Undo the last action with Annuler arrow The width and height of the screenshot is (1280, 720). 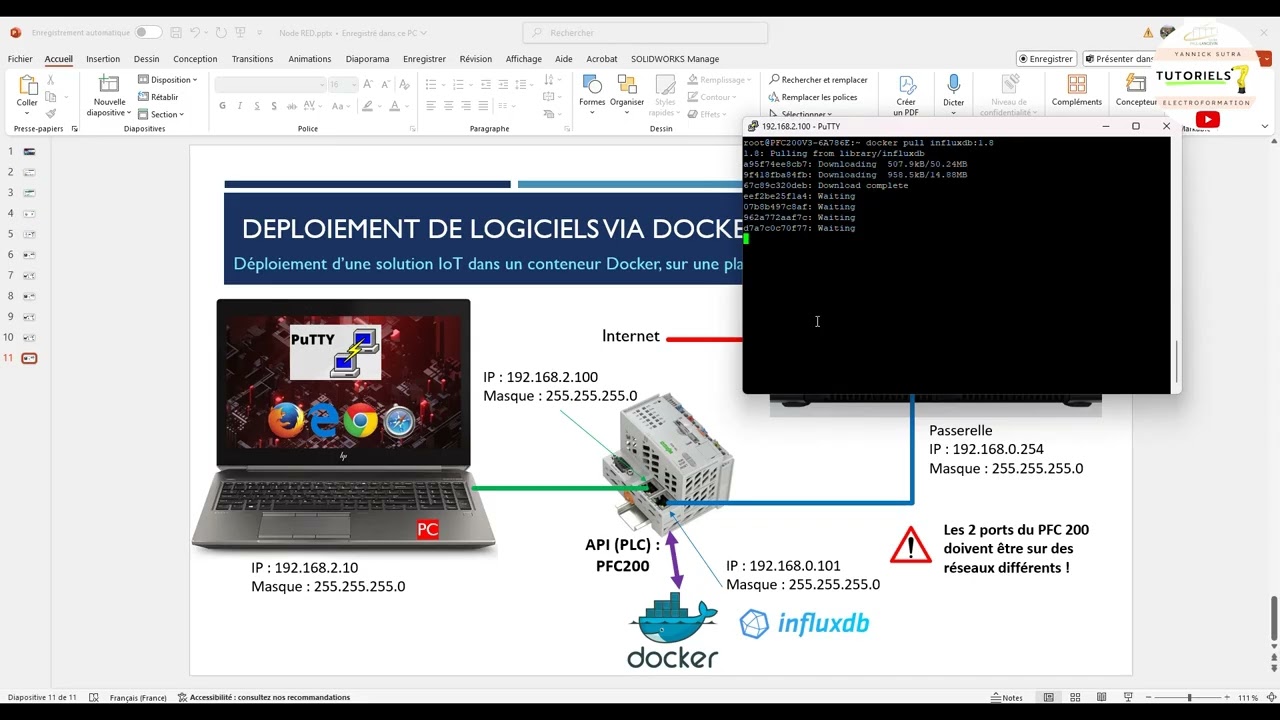(x=197, y=33)
